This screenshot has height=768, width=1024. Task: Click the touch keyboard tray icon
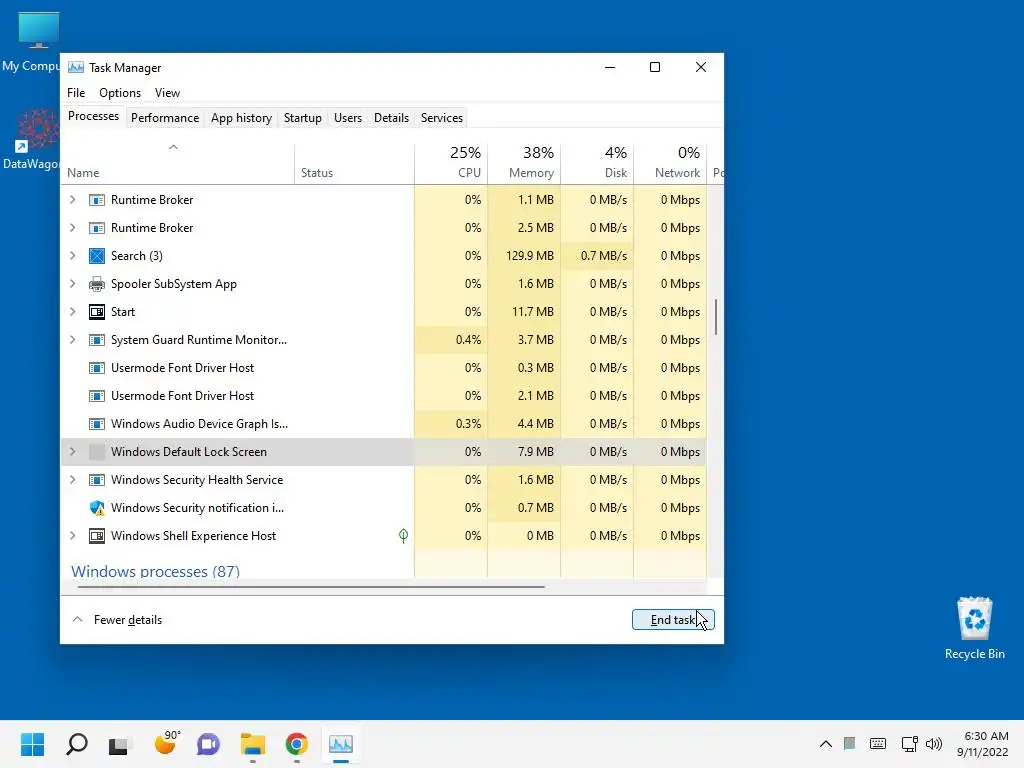pyautogui.click(x=878, y=744)
